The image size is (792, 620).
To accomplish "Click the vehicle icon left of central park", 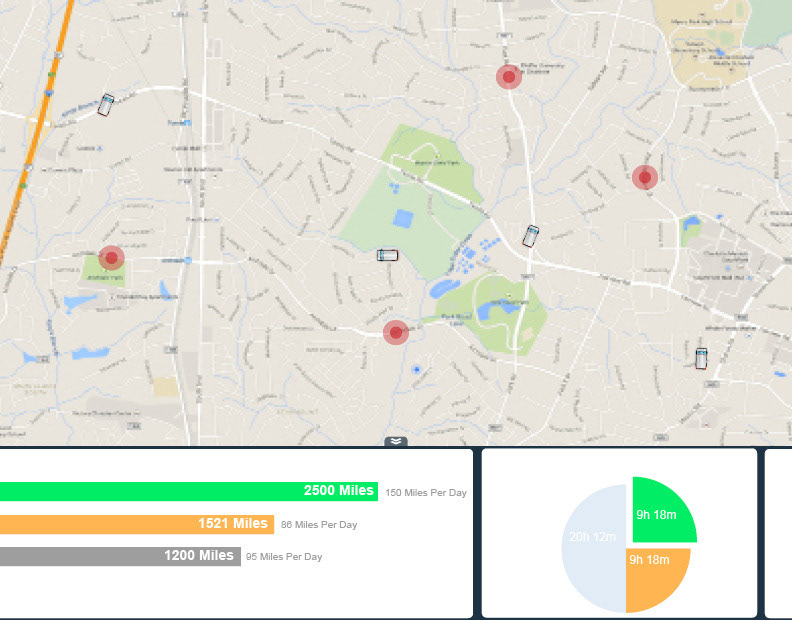I will pos(387,255).
